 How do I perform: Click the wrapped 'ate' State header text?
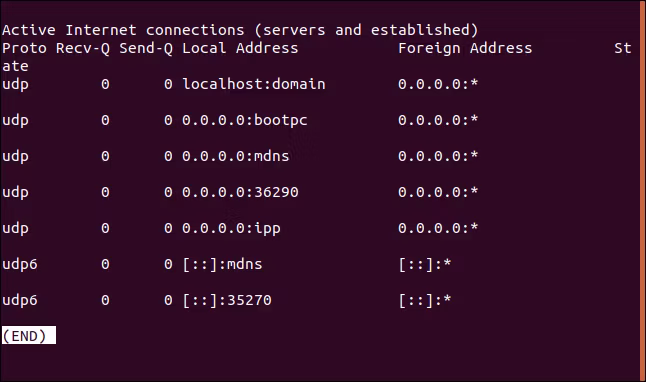[x=15, y=66]
